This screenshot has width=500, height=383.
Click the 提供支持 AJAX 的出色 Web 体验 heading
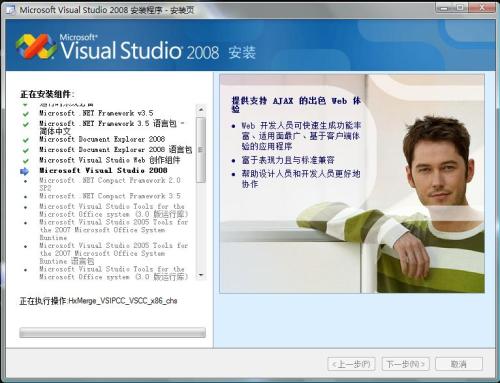pos(296,105)
